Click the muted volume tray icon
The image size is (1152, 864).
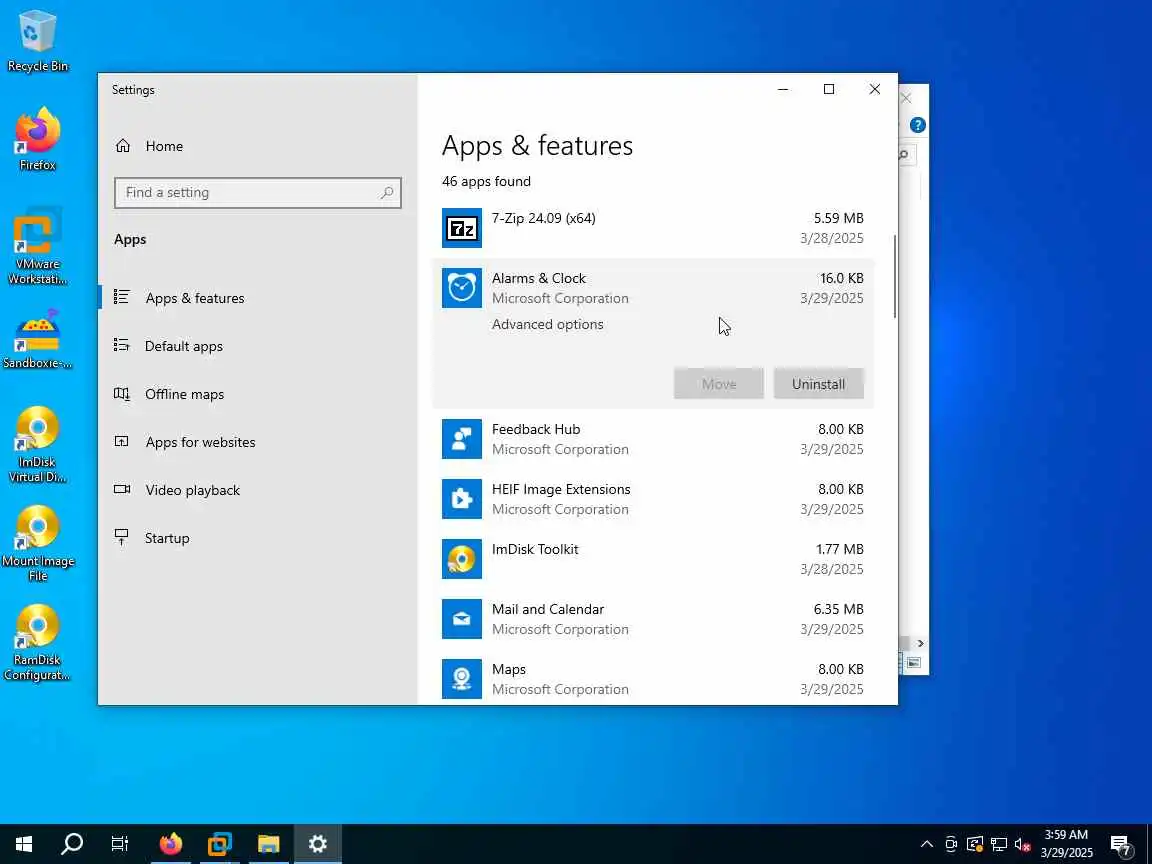[1022, 844]
